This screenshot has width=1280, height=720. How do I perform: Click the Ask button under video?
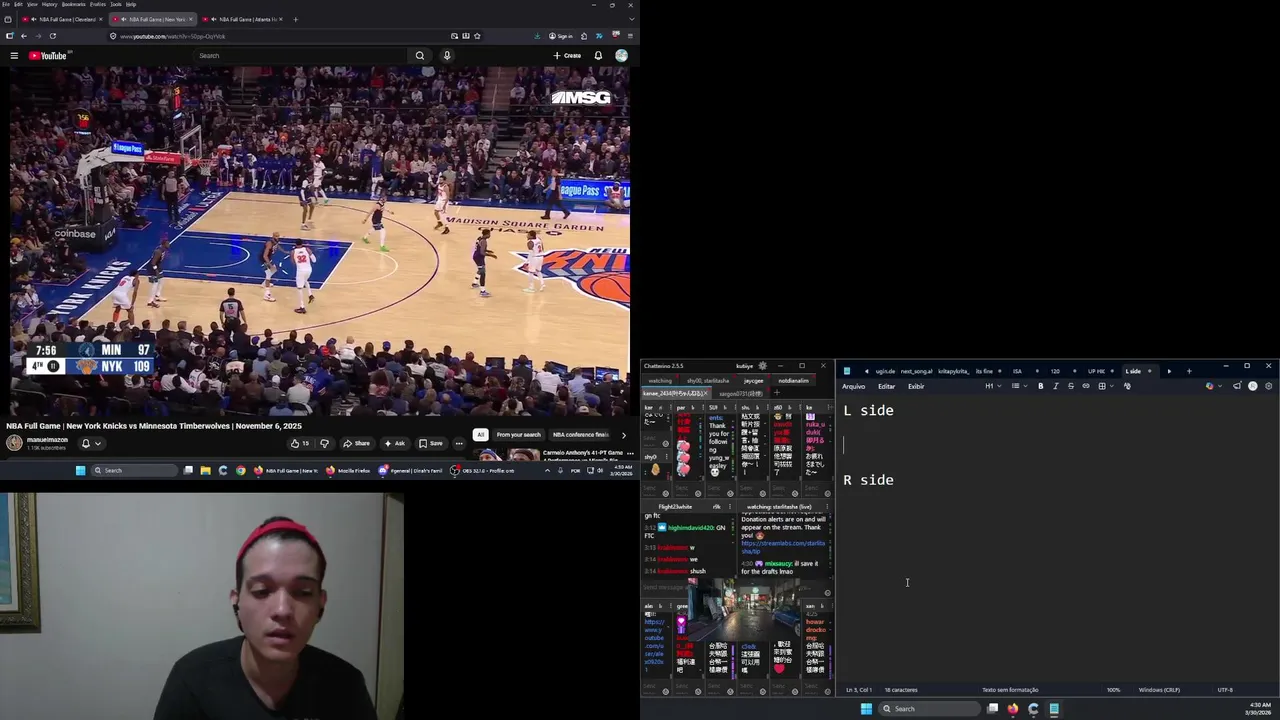coord(394,443)
